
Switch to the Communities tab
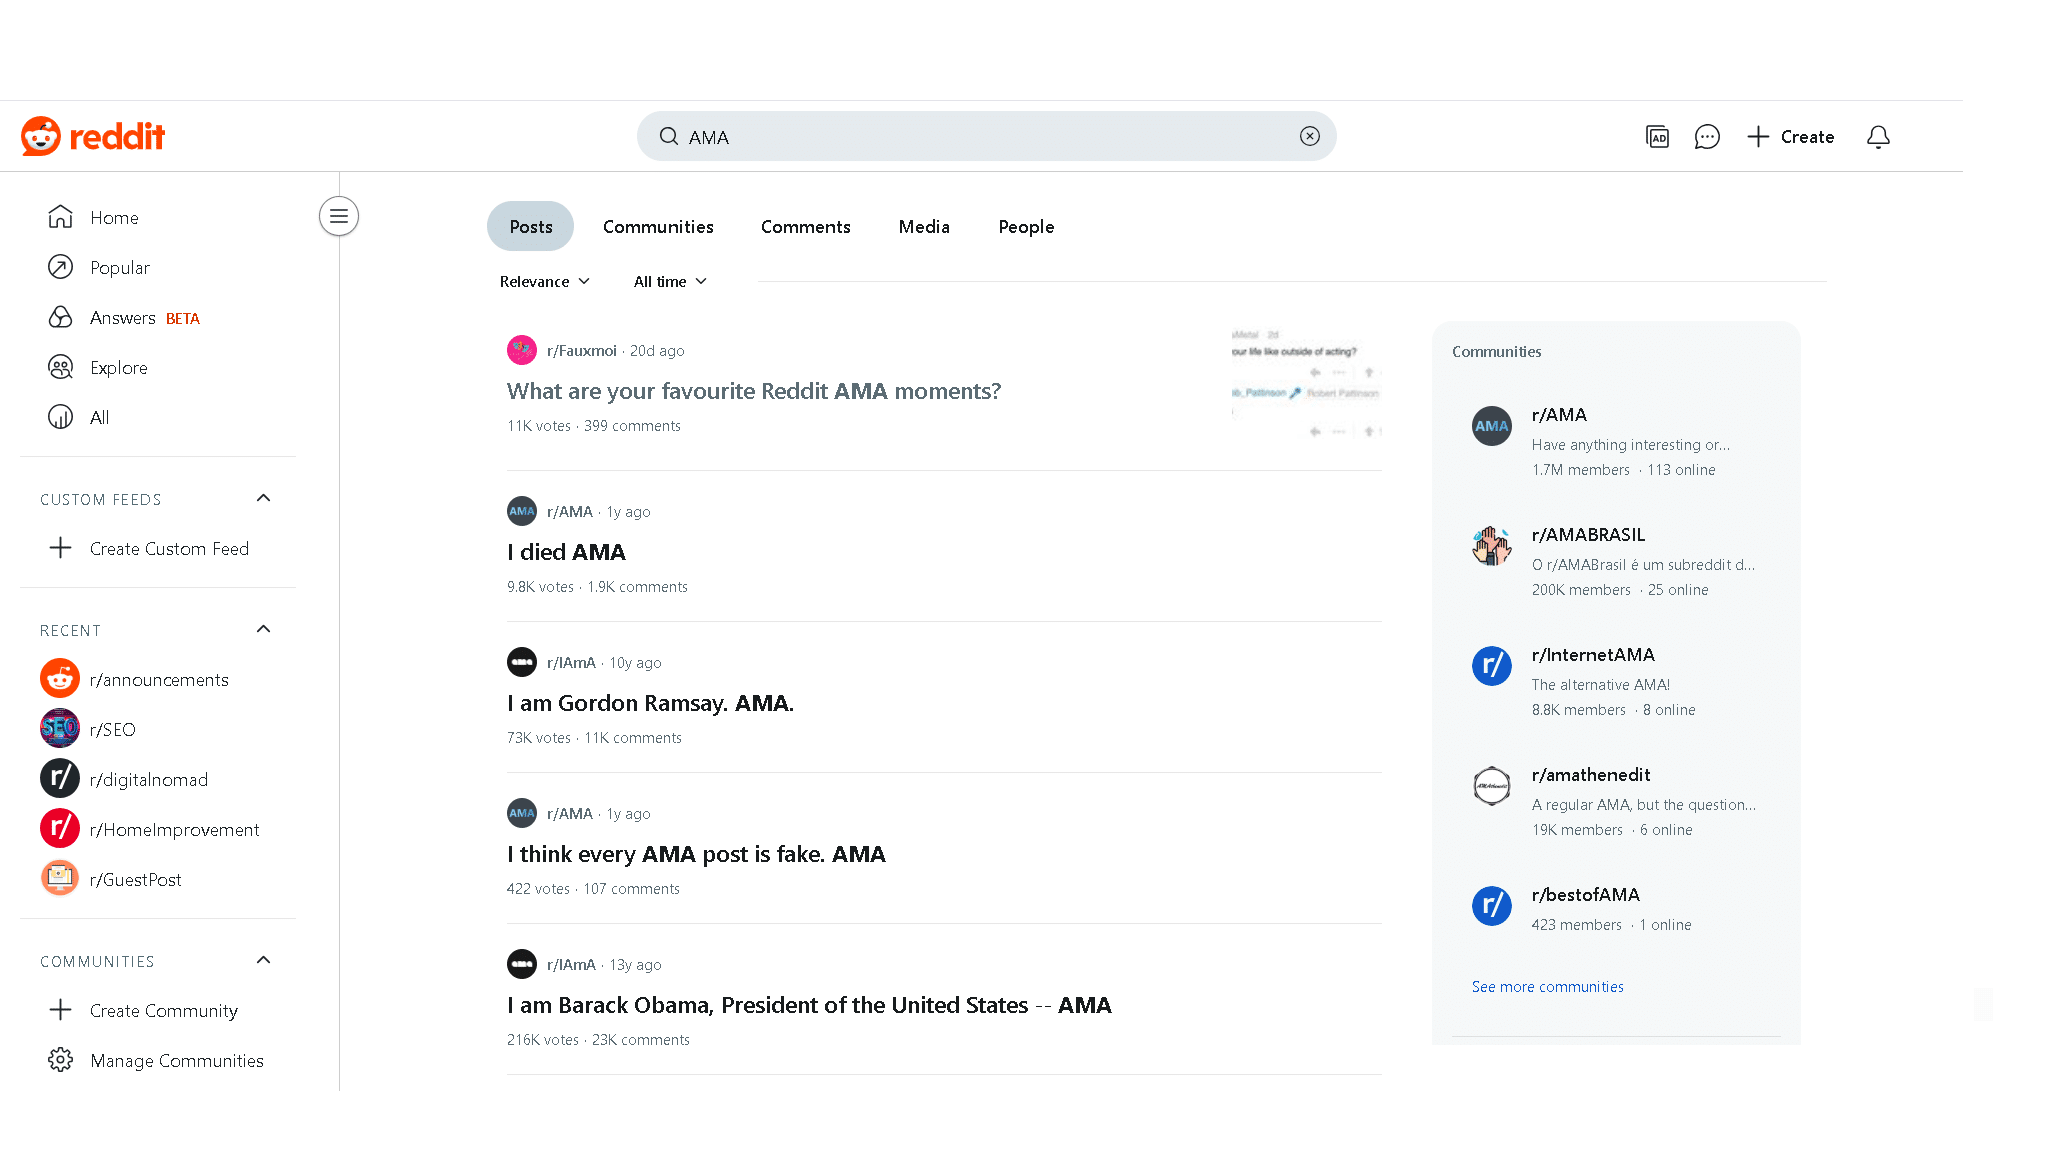pos(658,227)
